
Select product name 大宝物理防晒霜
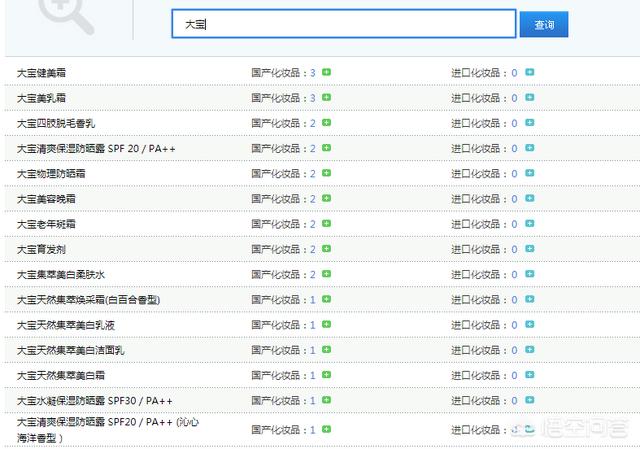click(x=51, y=174)
